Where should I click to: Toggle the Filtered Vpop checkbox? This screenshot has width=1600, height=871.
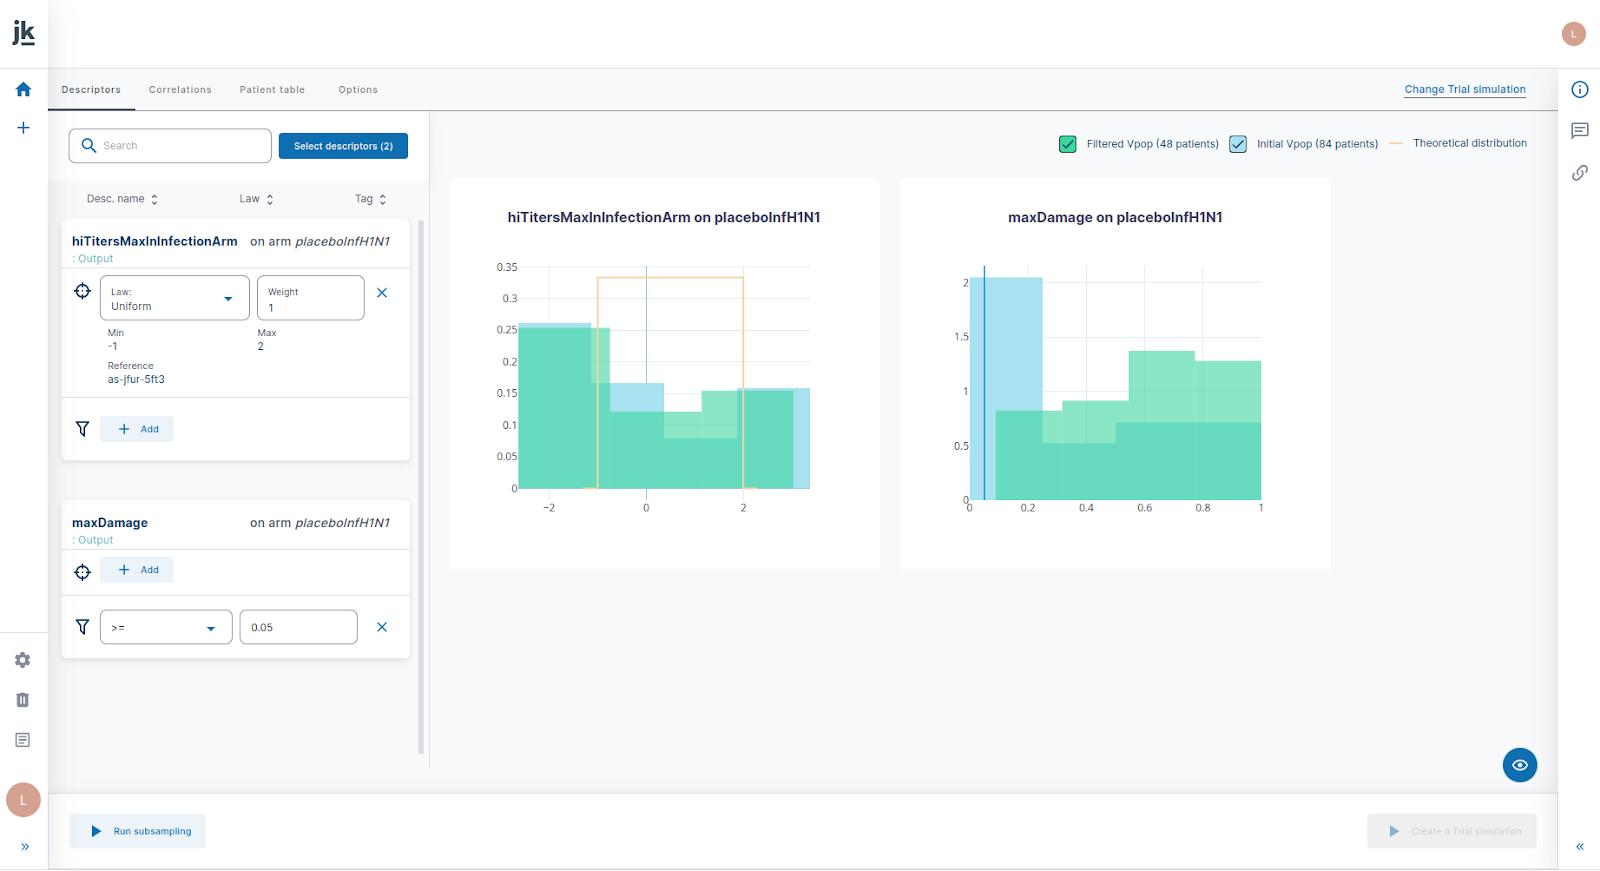(x=1068, y=144)
